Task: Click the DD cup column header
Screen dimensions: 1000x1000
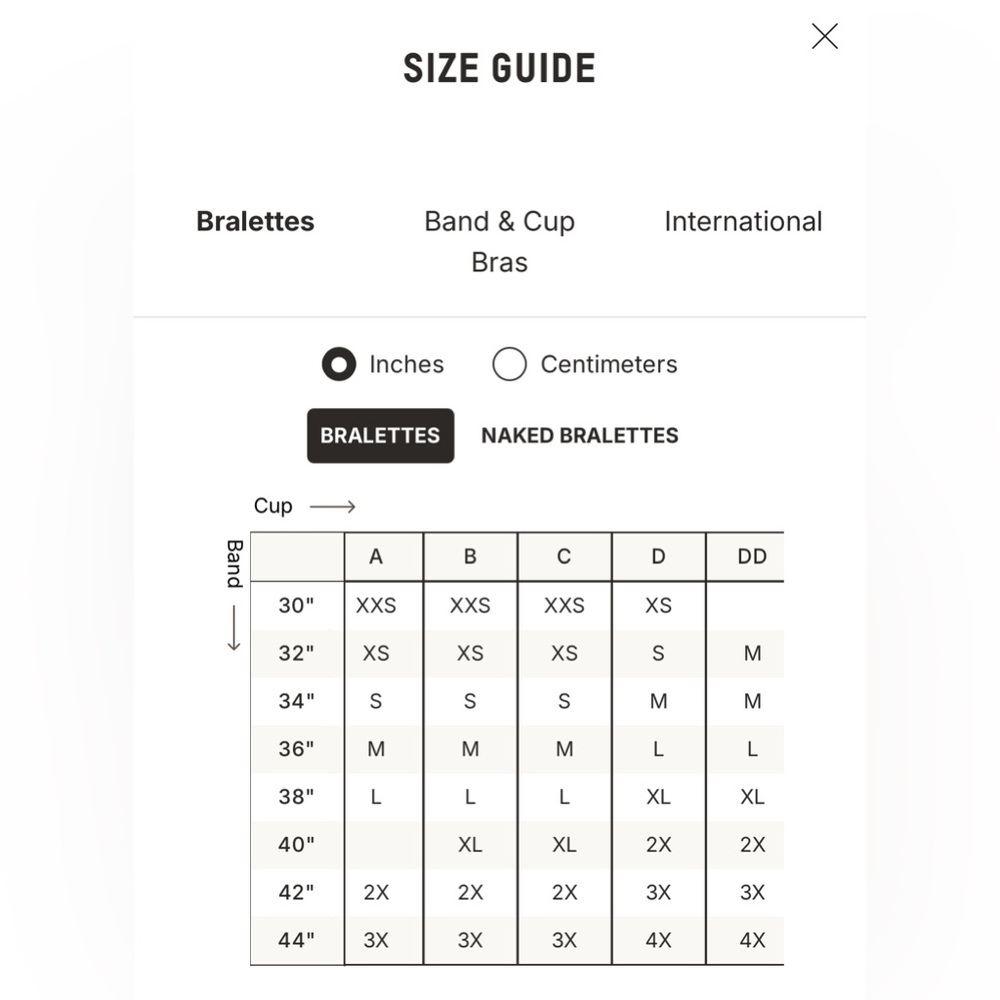Action: [752, 557]
